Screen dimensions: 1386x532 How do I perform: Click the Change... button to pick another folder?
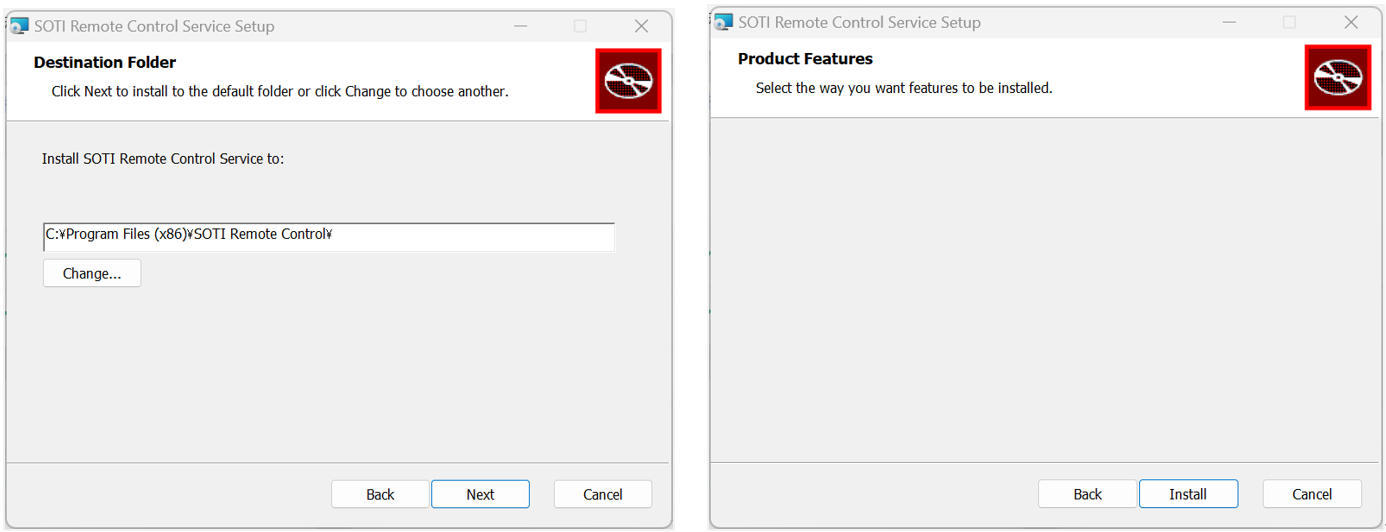tap(92, 273)
